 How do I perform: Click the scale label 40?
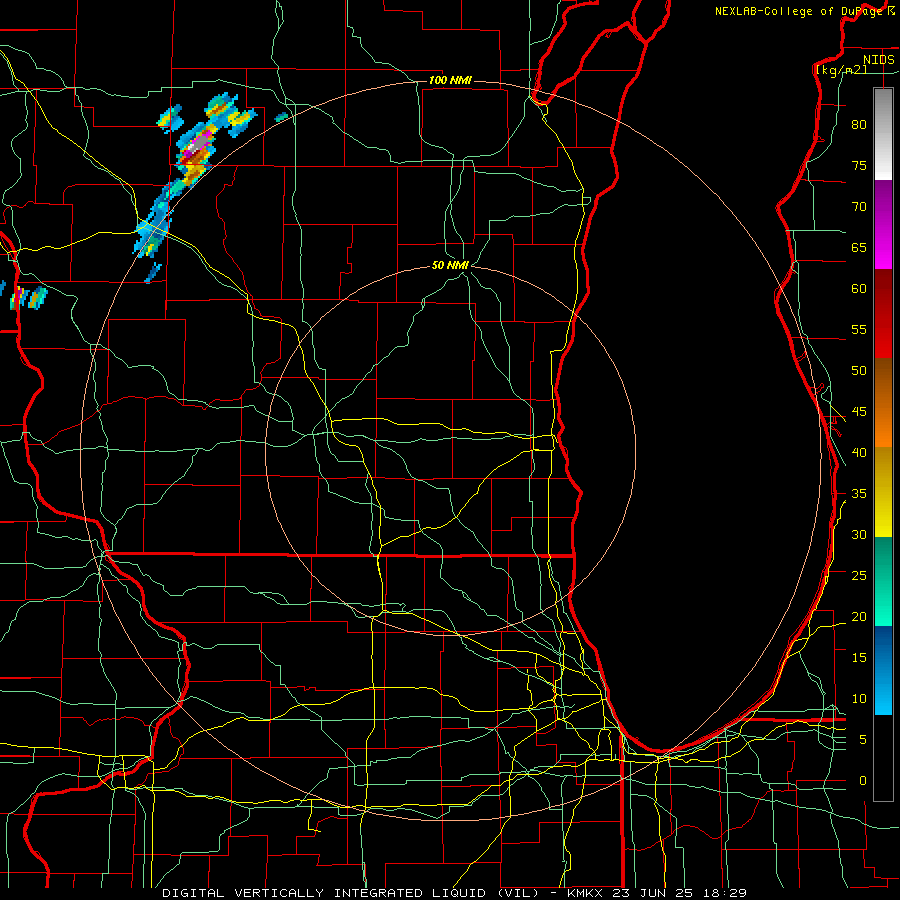coord(859,452)
